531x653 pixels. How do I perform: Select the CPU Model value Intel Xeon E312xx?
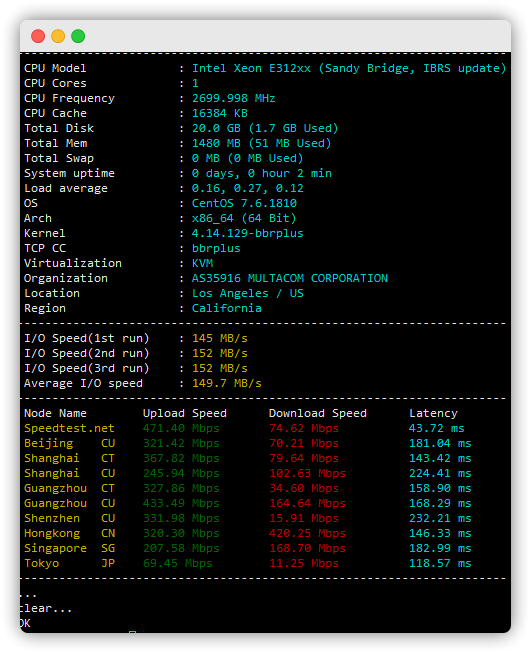point(251,68)
